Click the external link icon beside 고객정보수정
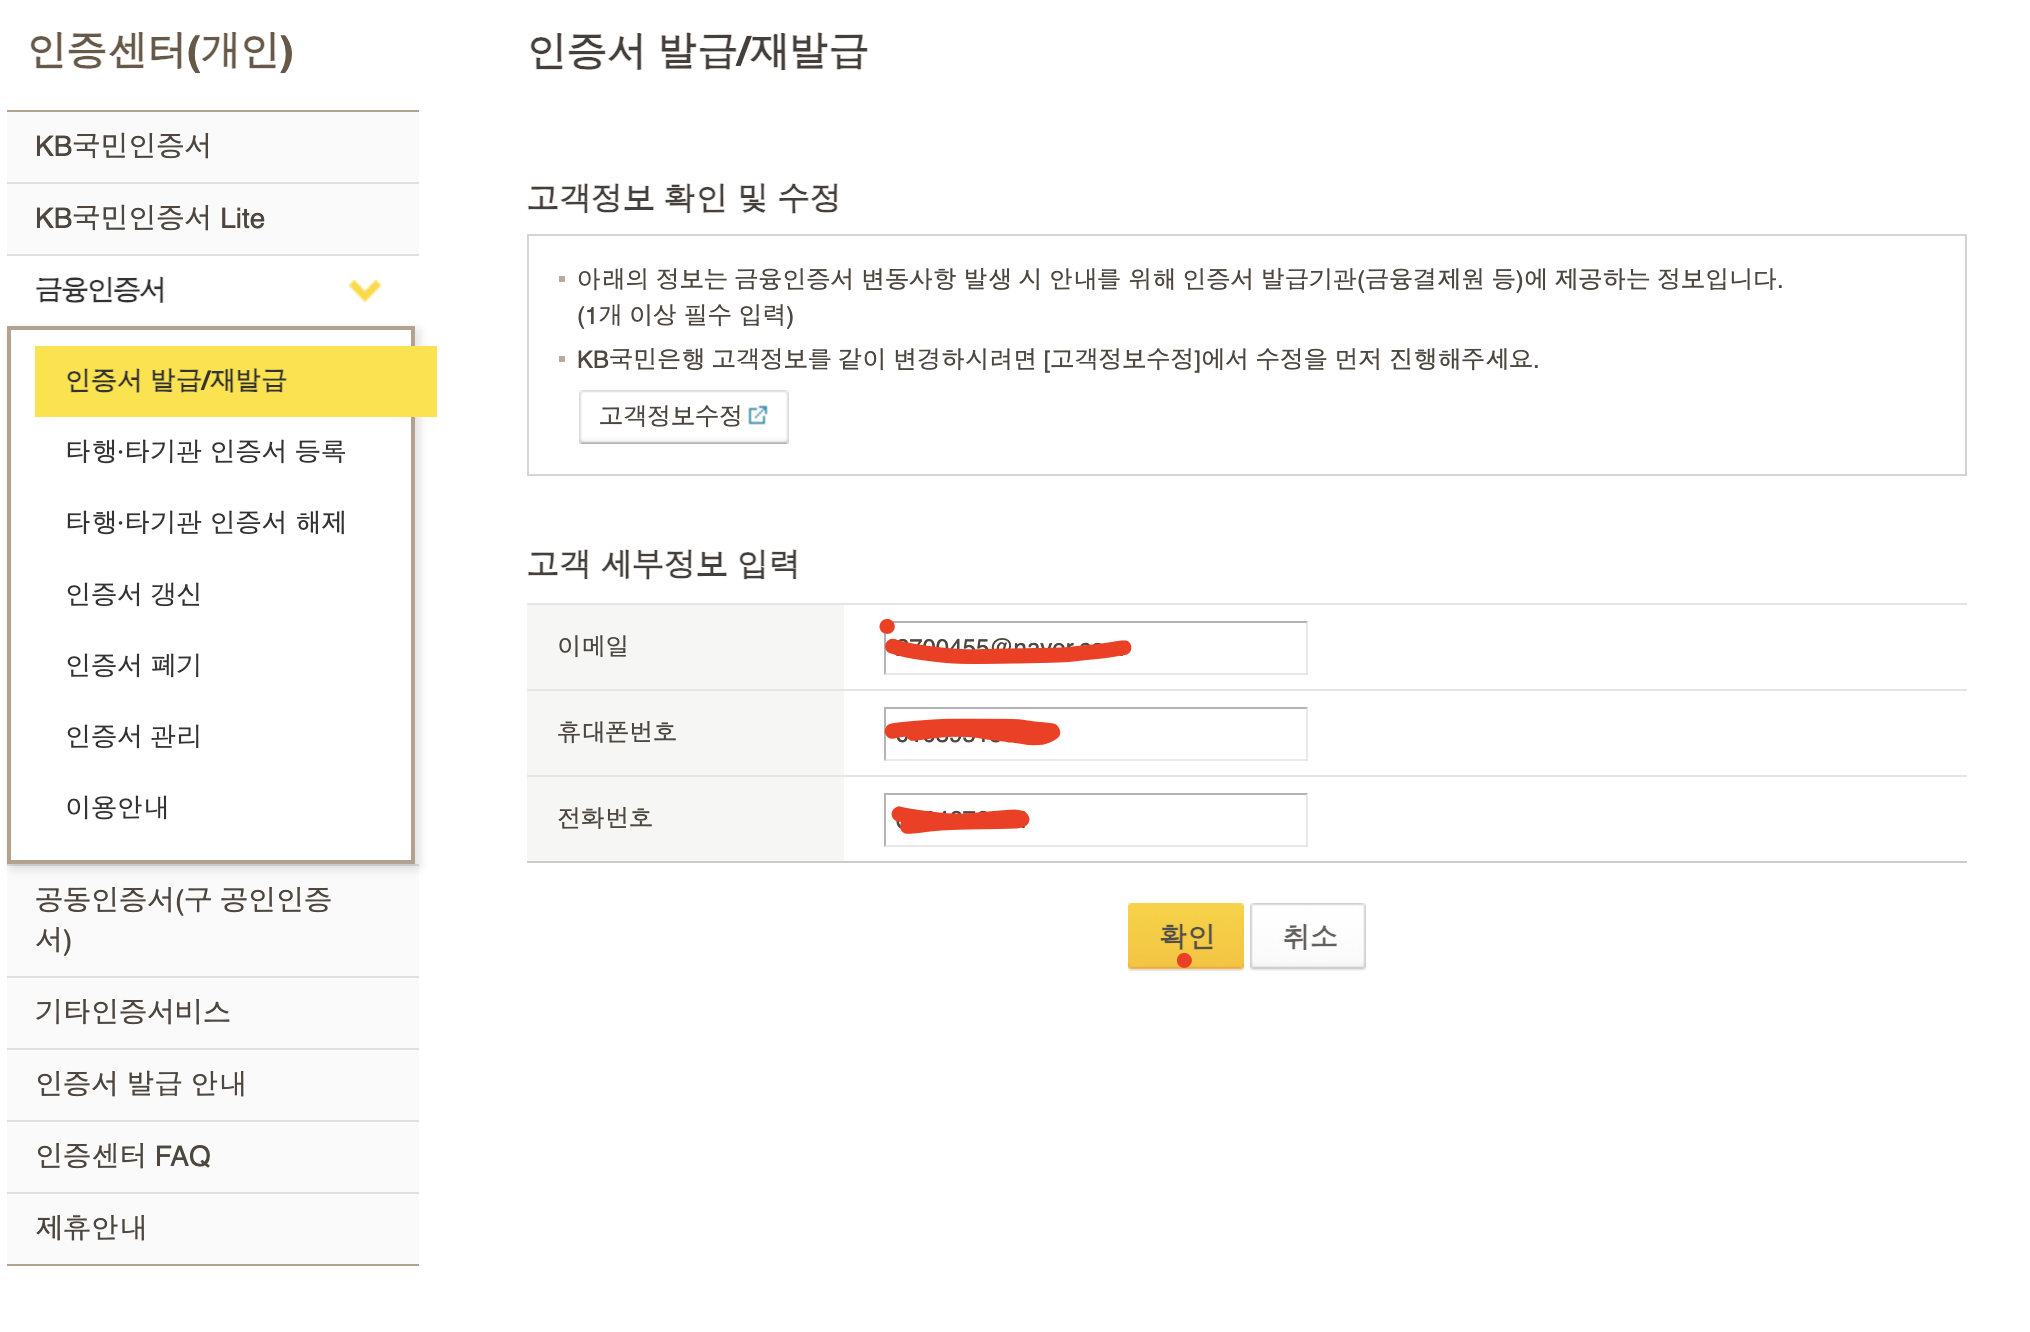Screen dimensions: 2030x1332 point(758,415)
